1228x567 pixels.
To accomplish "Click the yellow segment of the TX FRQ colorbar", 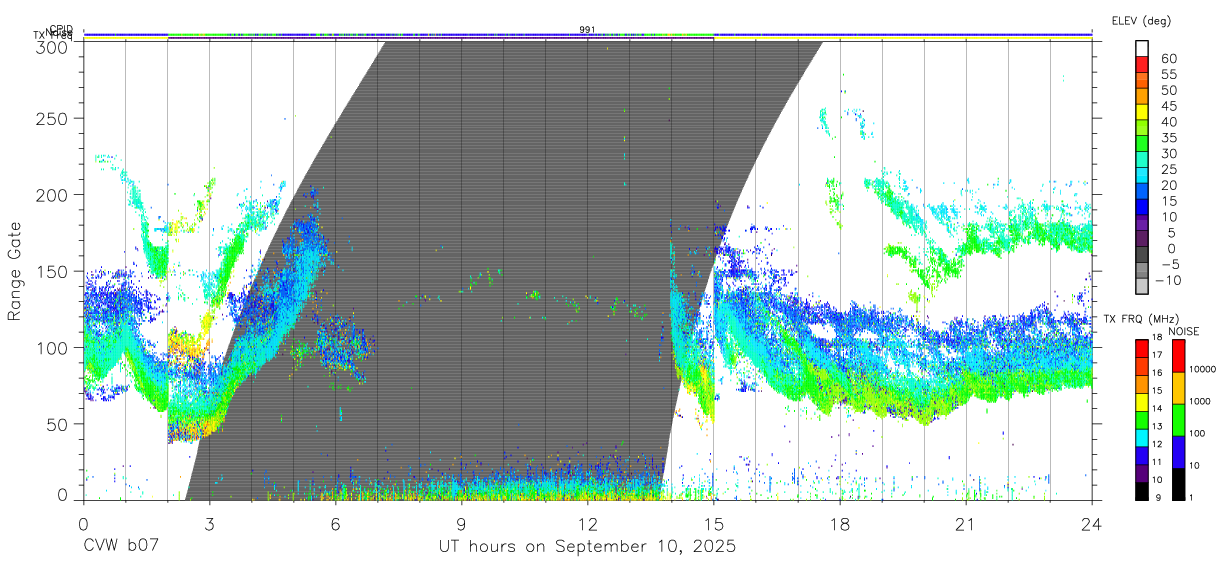I will click(x=1142, y=401).
